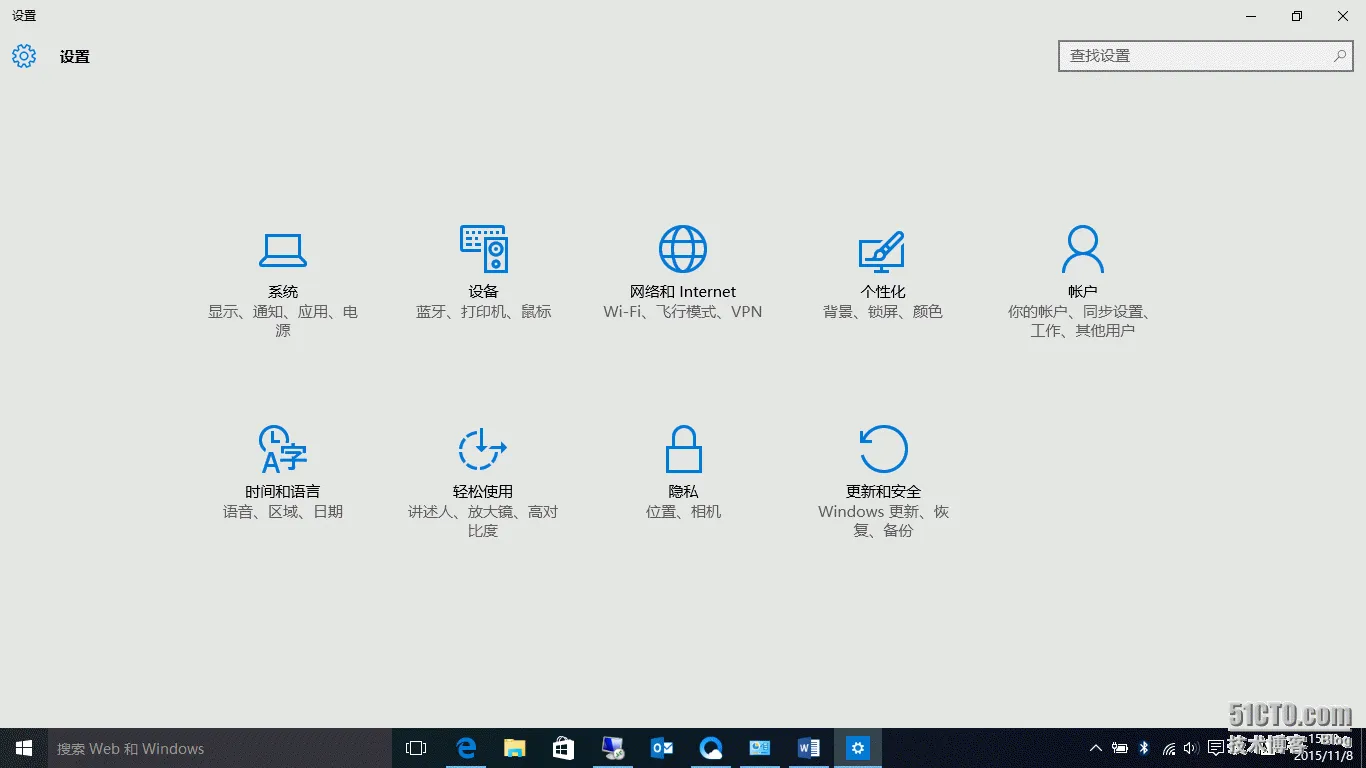Click the settings gear icon beside 设置 header

tap(24, 56)
